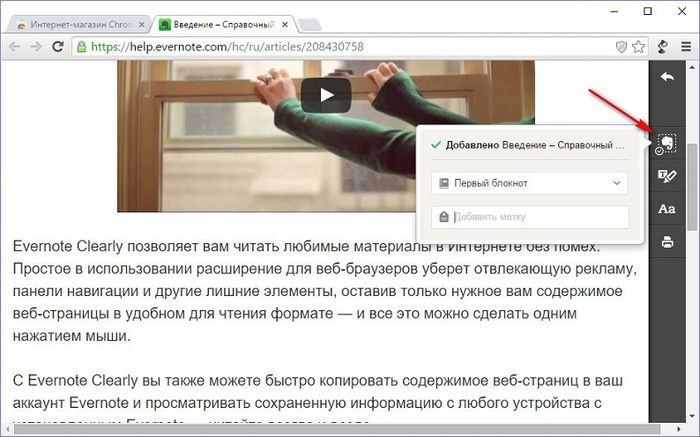Bookmark this page with the star icon
The width and height of the screenshot is (700, 437).
click(638, 46)
